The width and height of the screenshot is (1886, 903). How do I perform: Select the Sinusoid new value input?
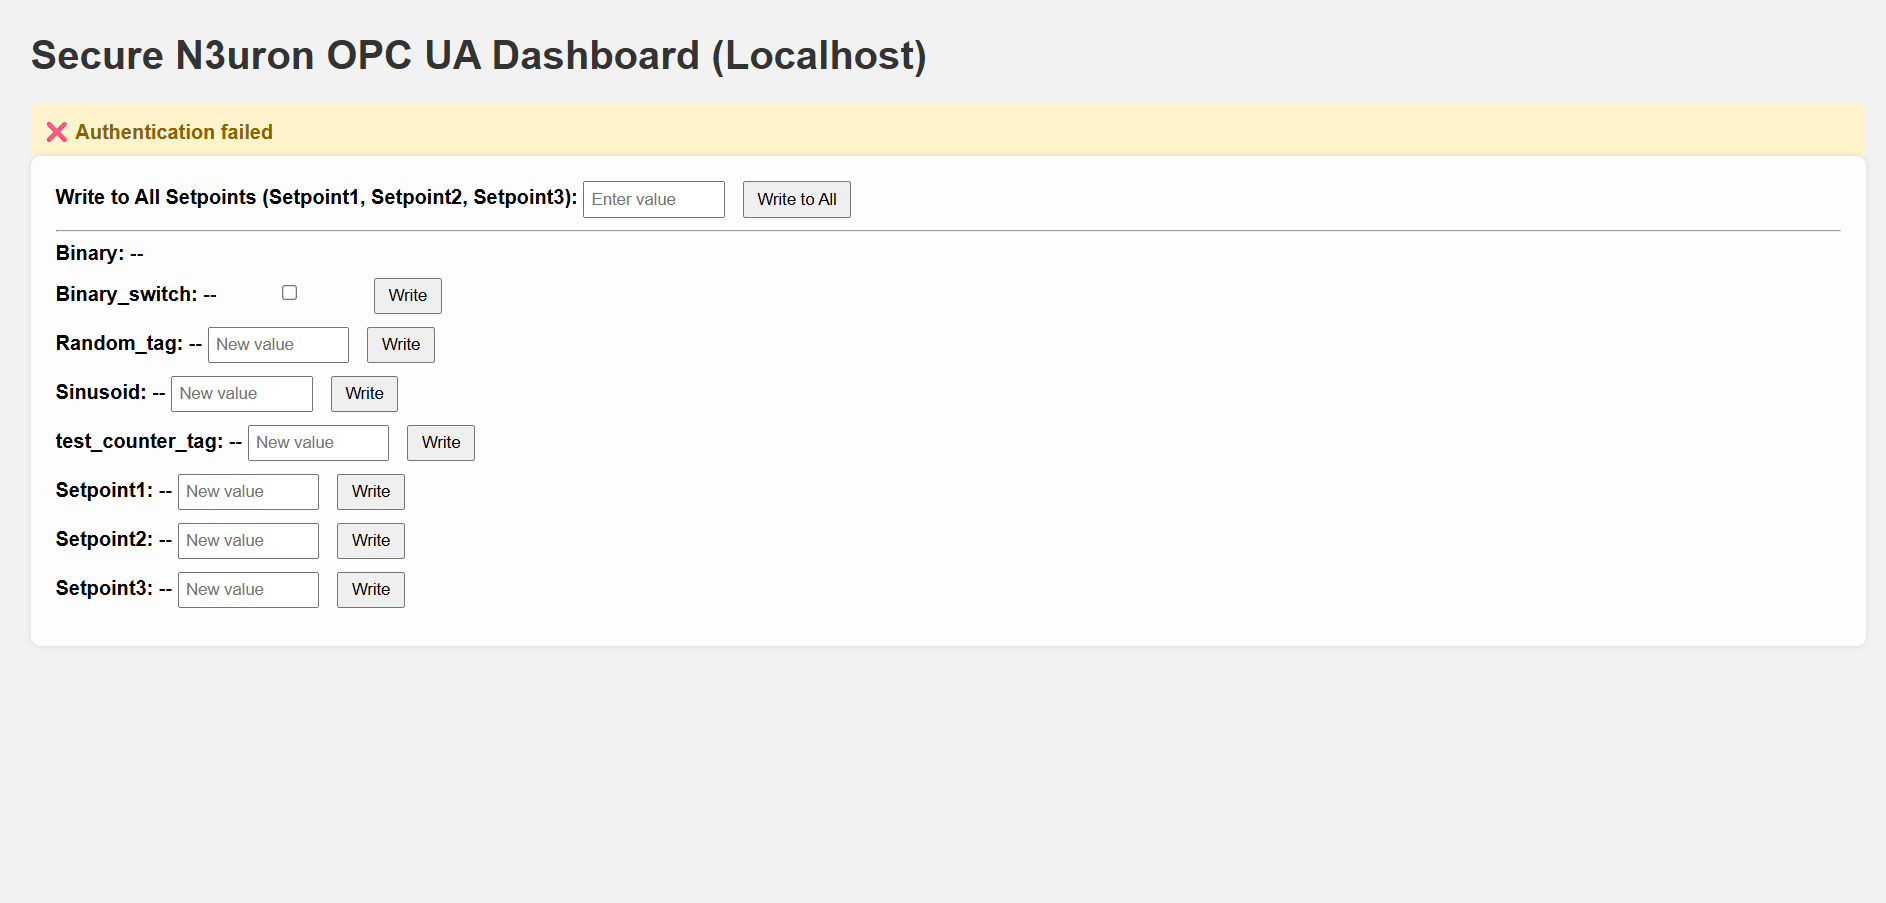pos(241,394)
